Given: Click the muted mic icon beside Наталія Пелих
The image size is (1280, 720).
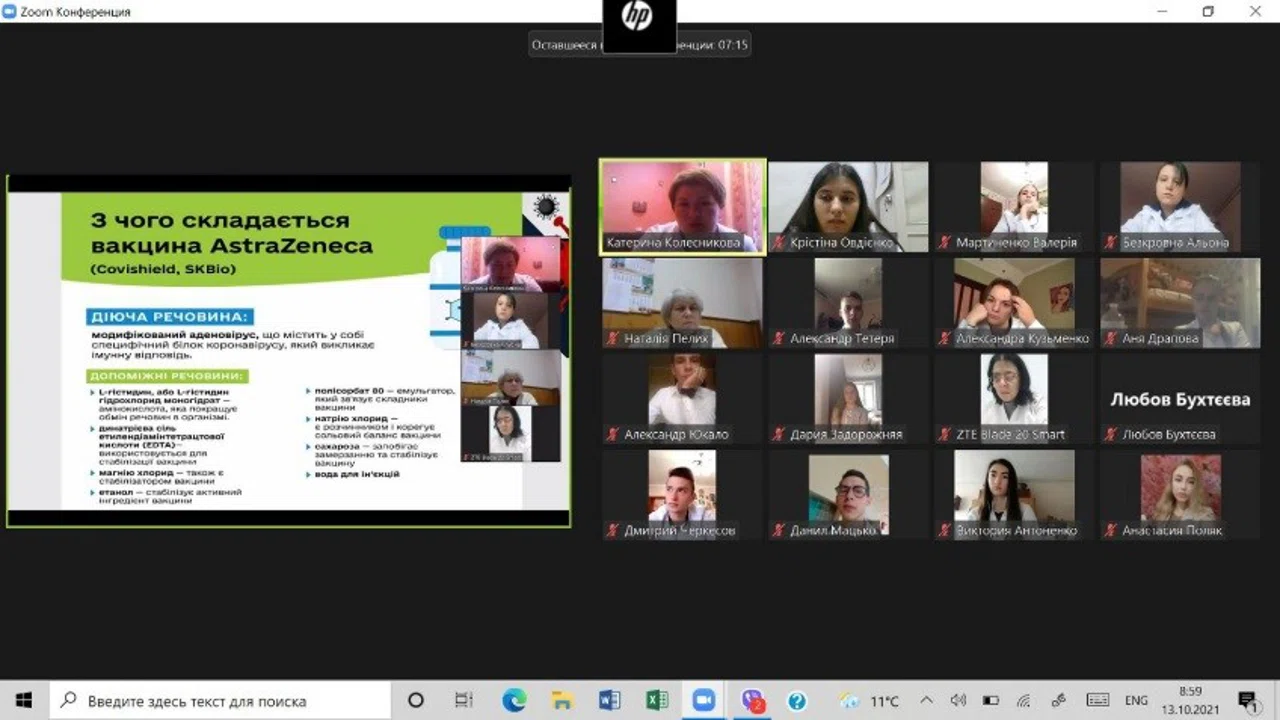Looking at the screenshot, I should (x=613, y=338).
